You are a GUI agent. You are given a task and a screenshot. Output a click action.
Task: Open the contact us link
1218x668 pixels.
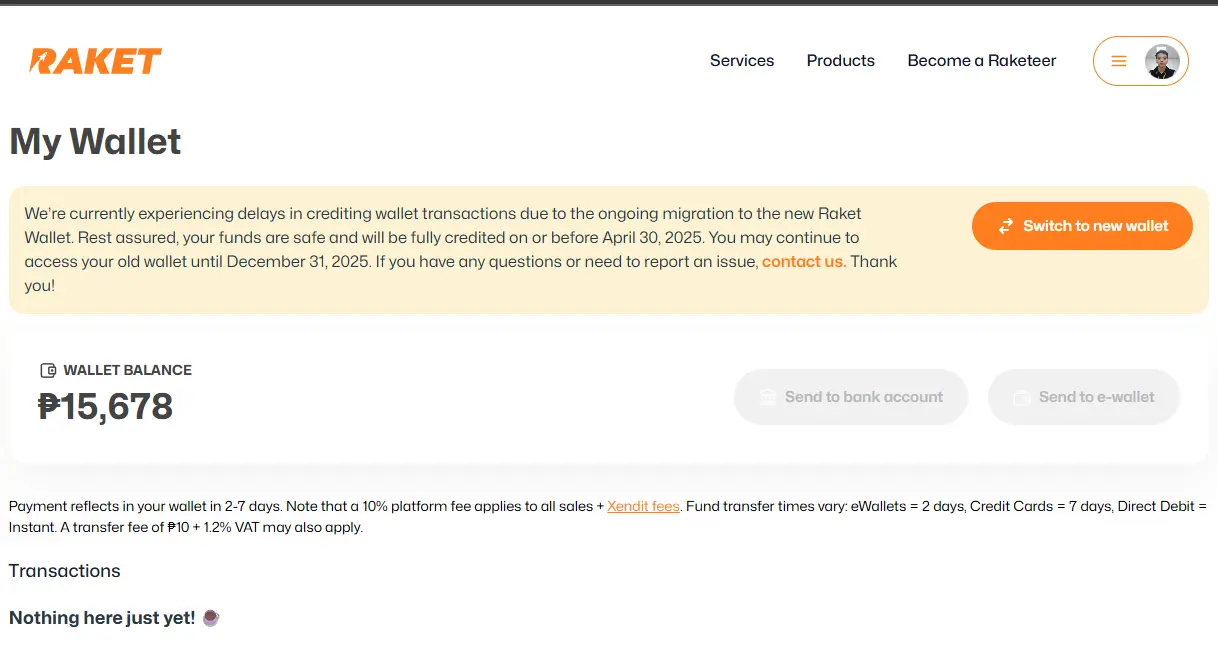(804, 262)
